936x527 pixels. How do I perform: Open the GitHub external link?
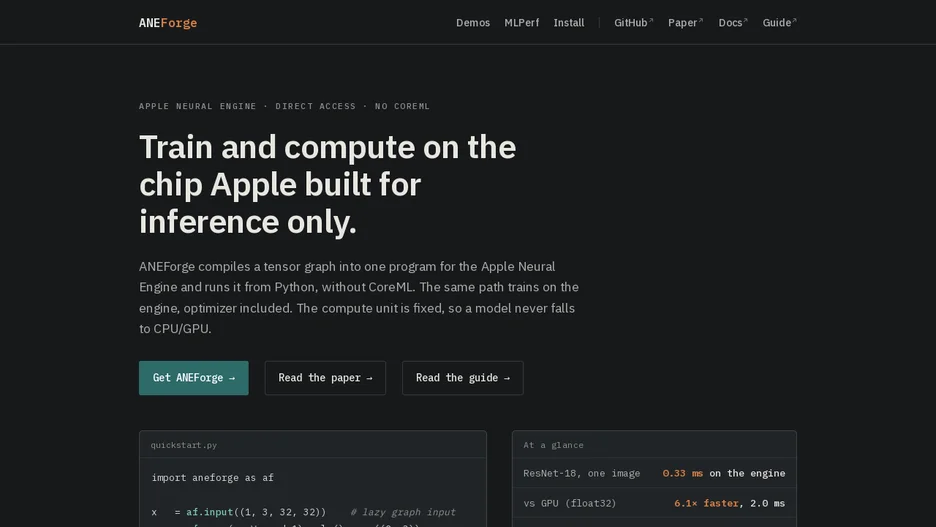point(633,23)
